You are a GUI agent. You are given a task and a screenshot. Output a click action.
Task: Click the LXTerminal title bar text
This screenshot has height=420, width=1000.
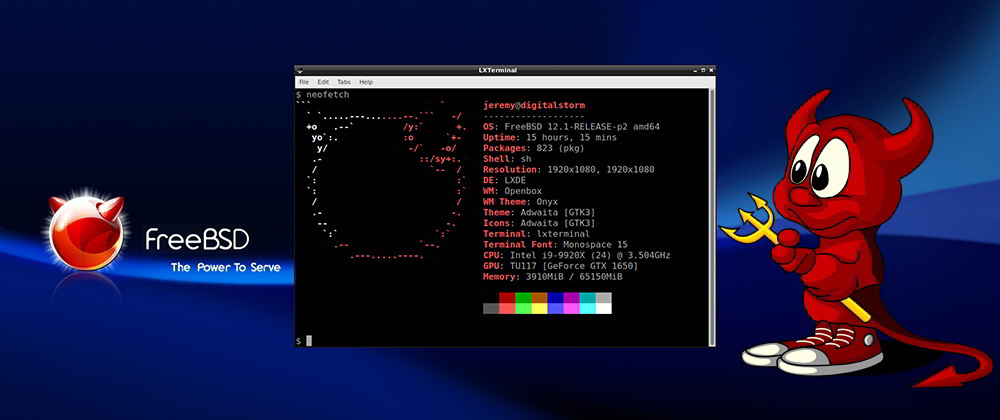click(497, 70)
